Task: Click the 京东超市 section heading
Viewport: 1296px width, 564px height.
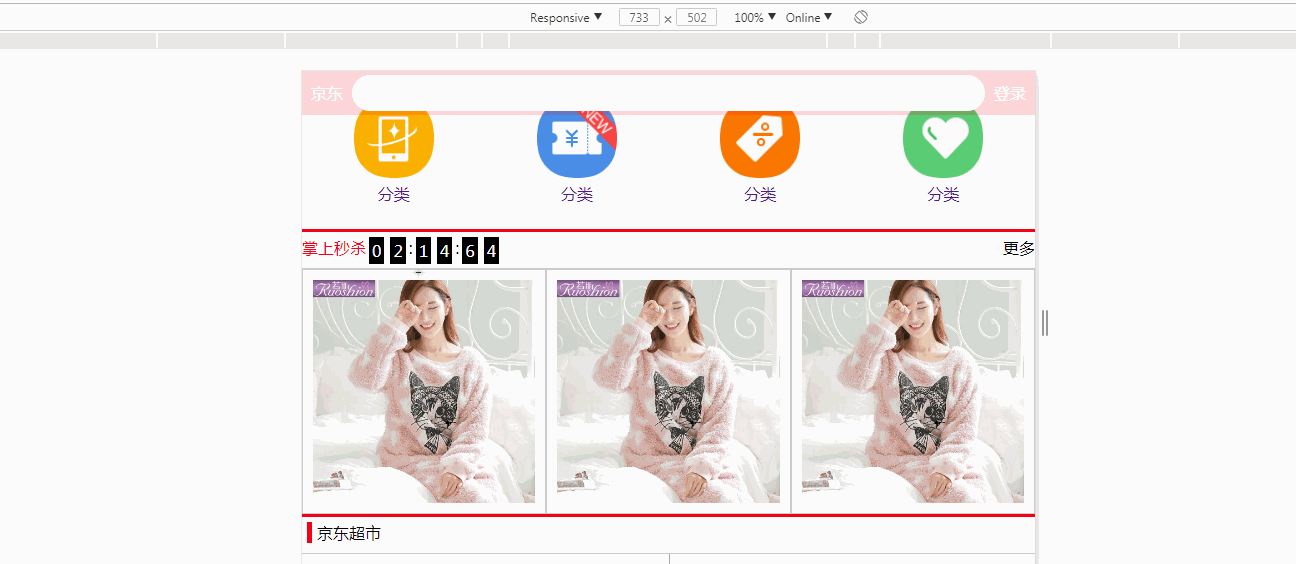Action: coord(349,534)
